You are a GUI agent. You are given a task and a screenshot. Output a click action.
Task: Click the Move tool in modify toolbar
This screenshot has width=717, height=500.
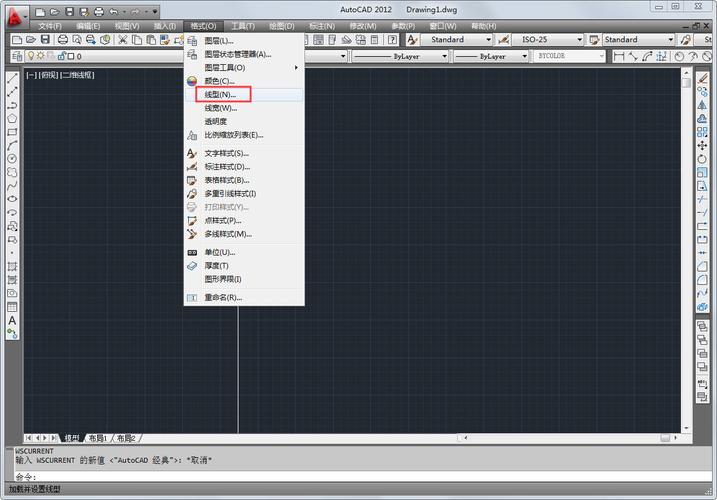tap(702, 145)
